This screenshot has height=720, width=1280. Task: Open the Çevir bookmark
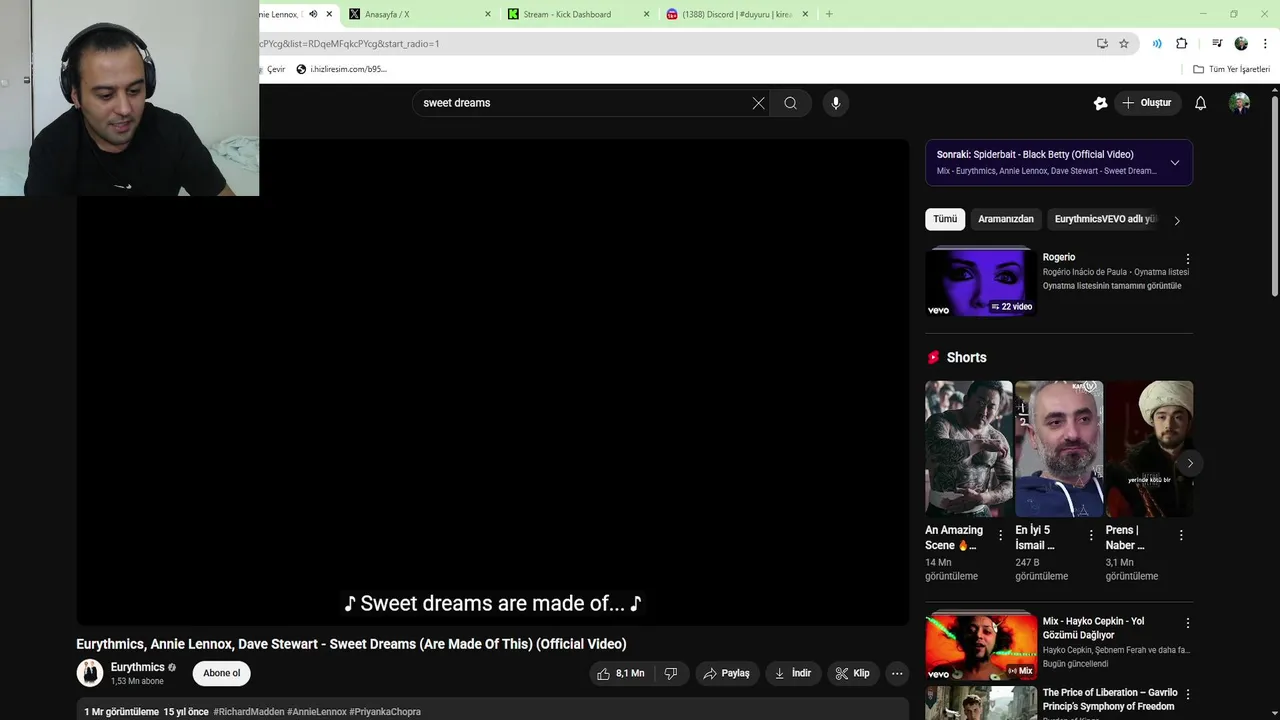(275, 69)
